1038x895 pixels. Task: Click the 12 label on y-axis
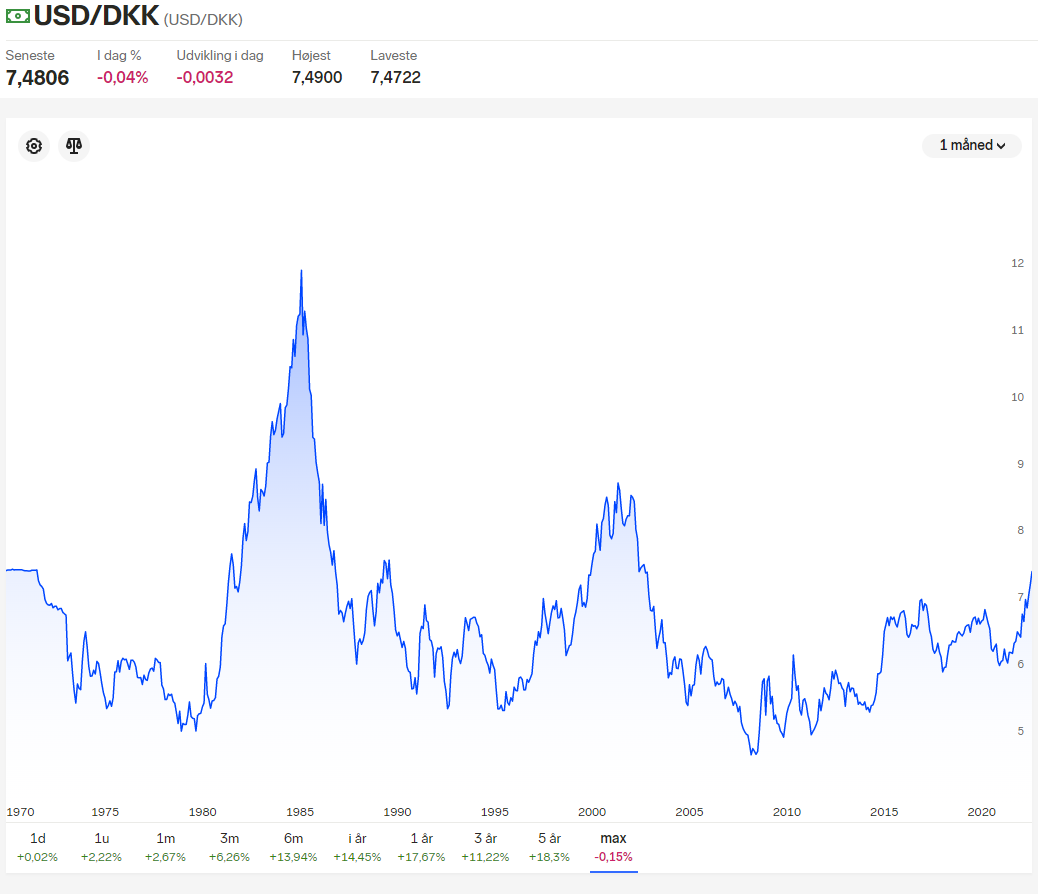pyautogui.click(x=1017, y=263)
